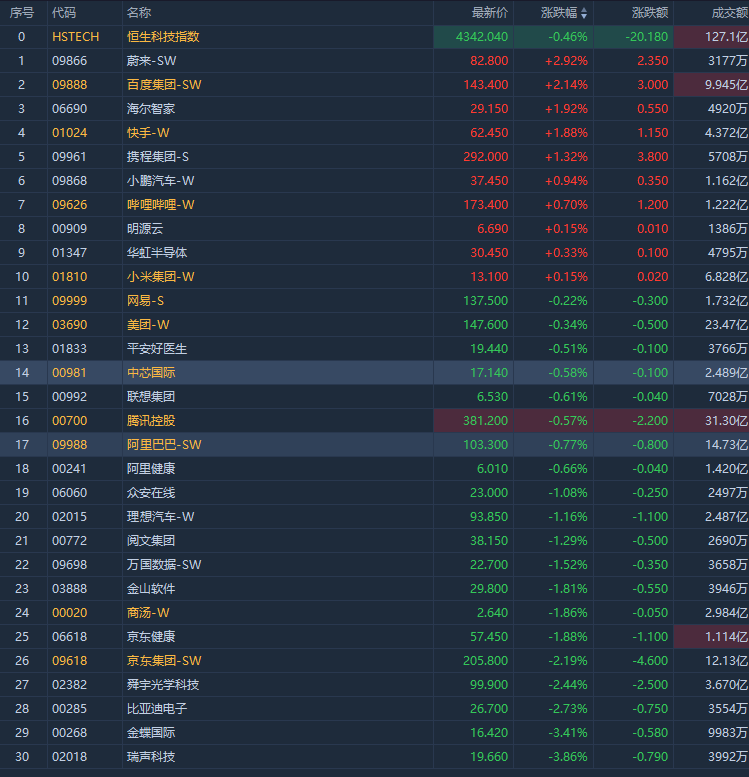Click highlighted 中芯国际 stock name
The width and height of the screenshot is (749, 777).
point(151,373)
